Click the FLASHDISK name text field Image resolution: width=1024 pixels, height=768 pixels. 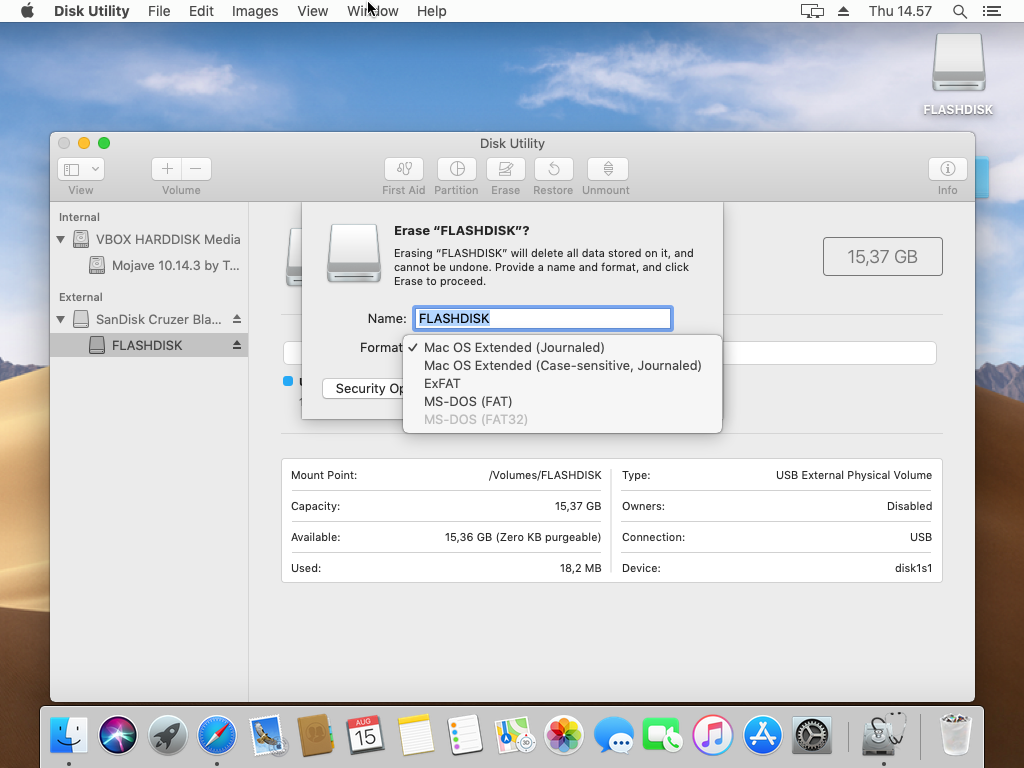pos(541,317)
